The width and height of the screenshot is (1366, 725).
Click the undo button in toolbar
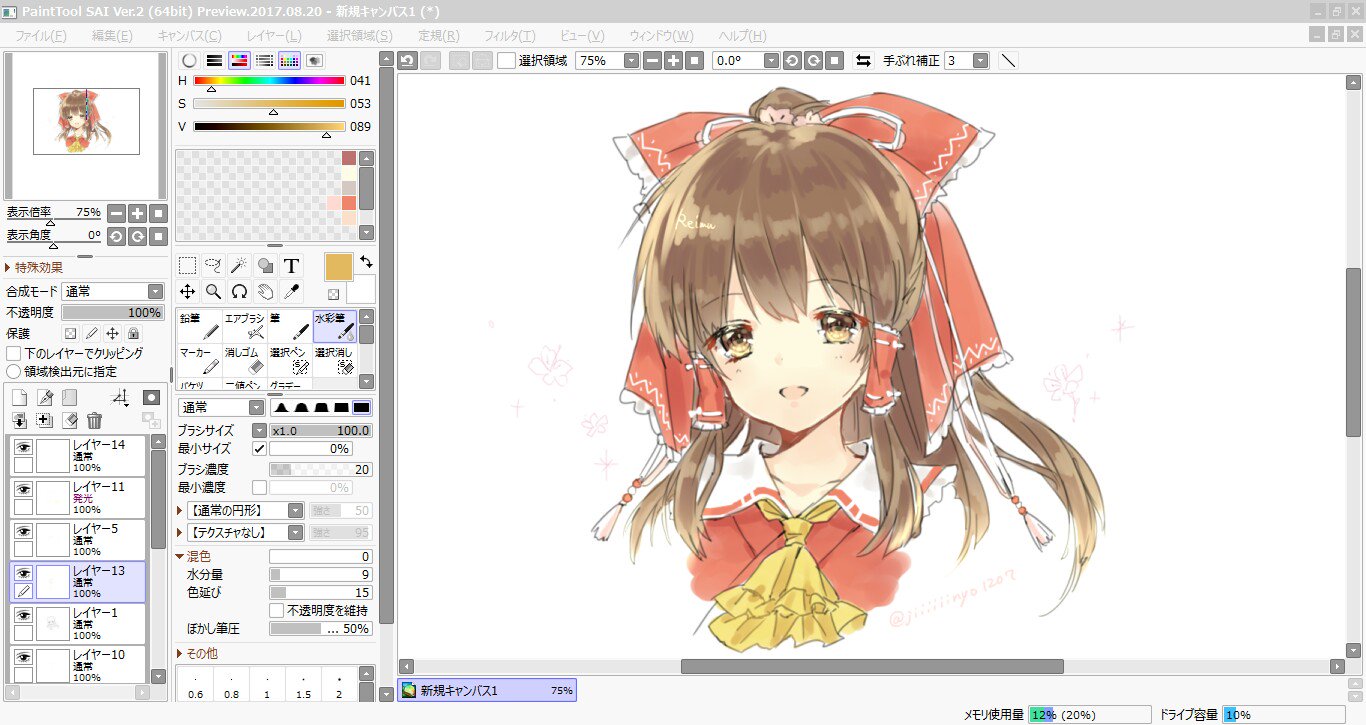pyautogui.click(x=407, y=60)
